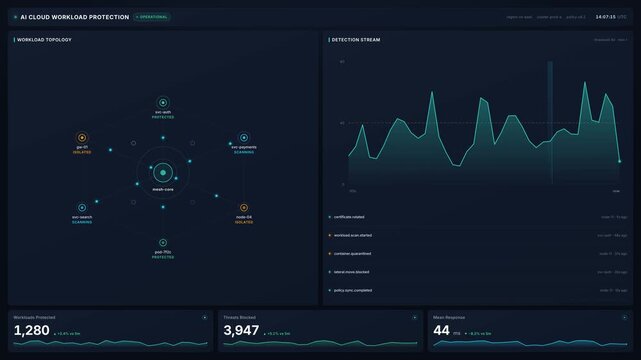Open the Mean Response card round icon
The width and height of the screenshot is (641, 360).
coord(624,318)
